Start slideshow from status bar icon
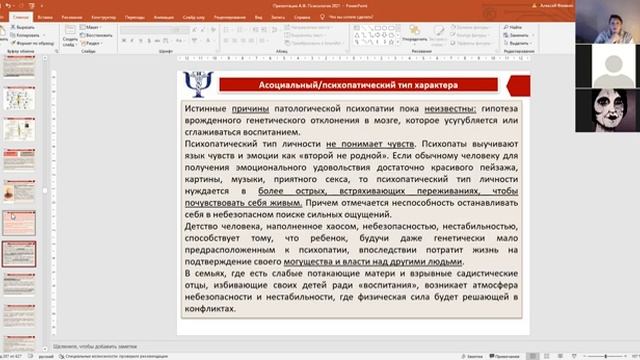This screenshot has width=640, height=360. point(574,356)
